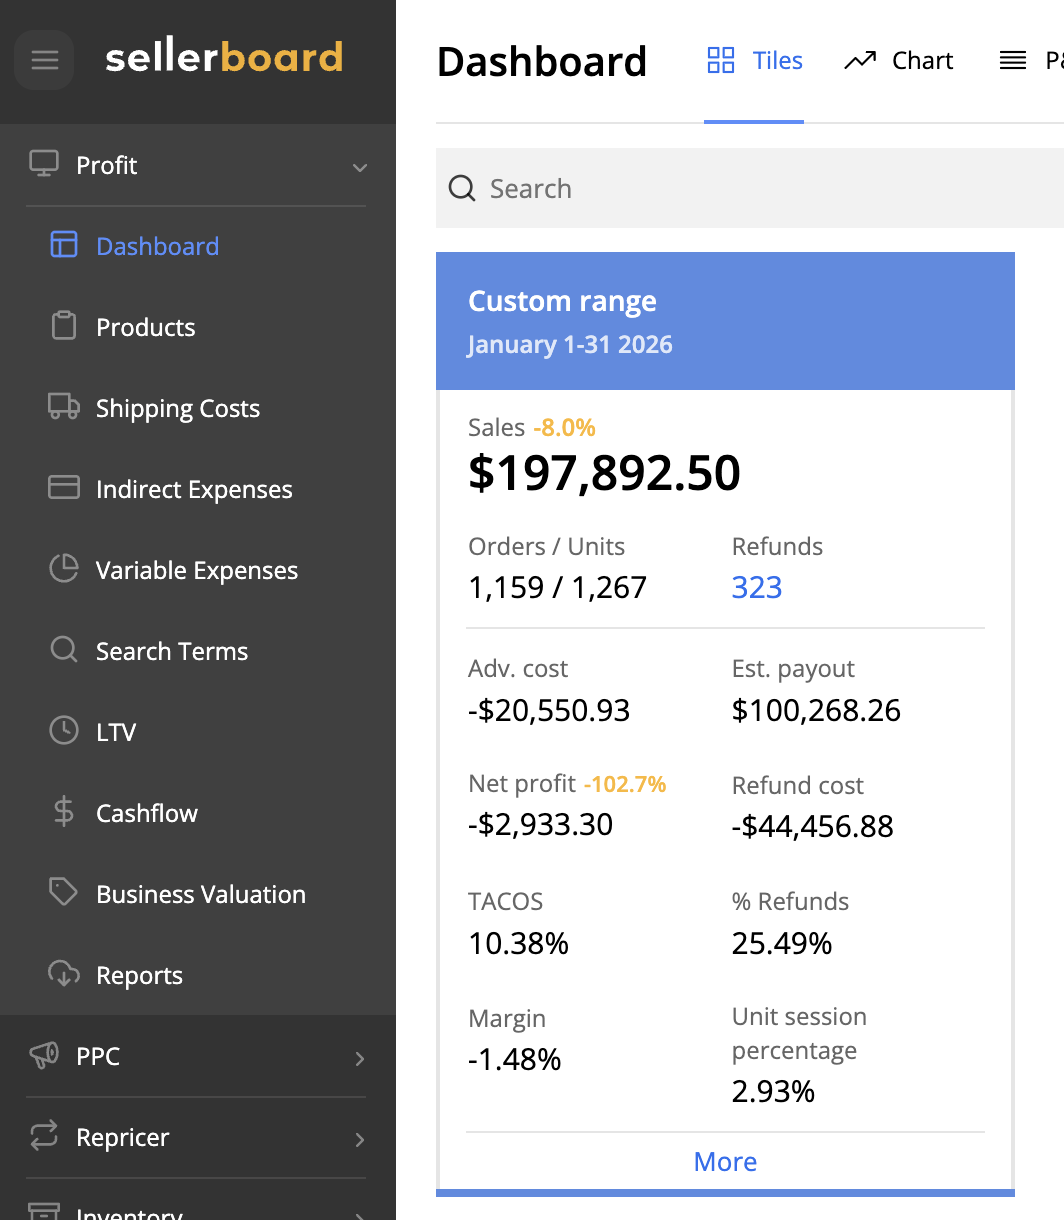
Task: Click the Reports download icon
Action: pyautogui.click(x=64, y=973)
